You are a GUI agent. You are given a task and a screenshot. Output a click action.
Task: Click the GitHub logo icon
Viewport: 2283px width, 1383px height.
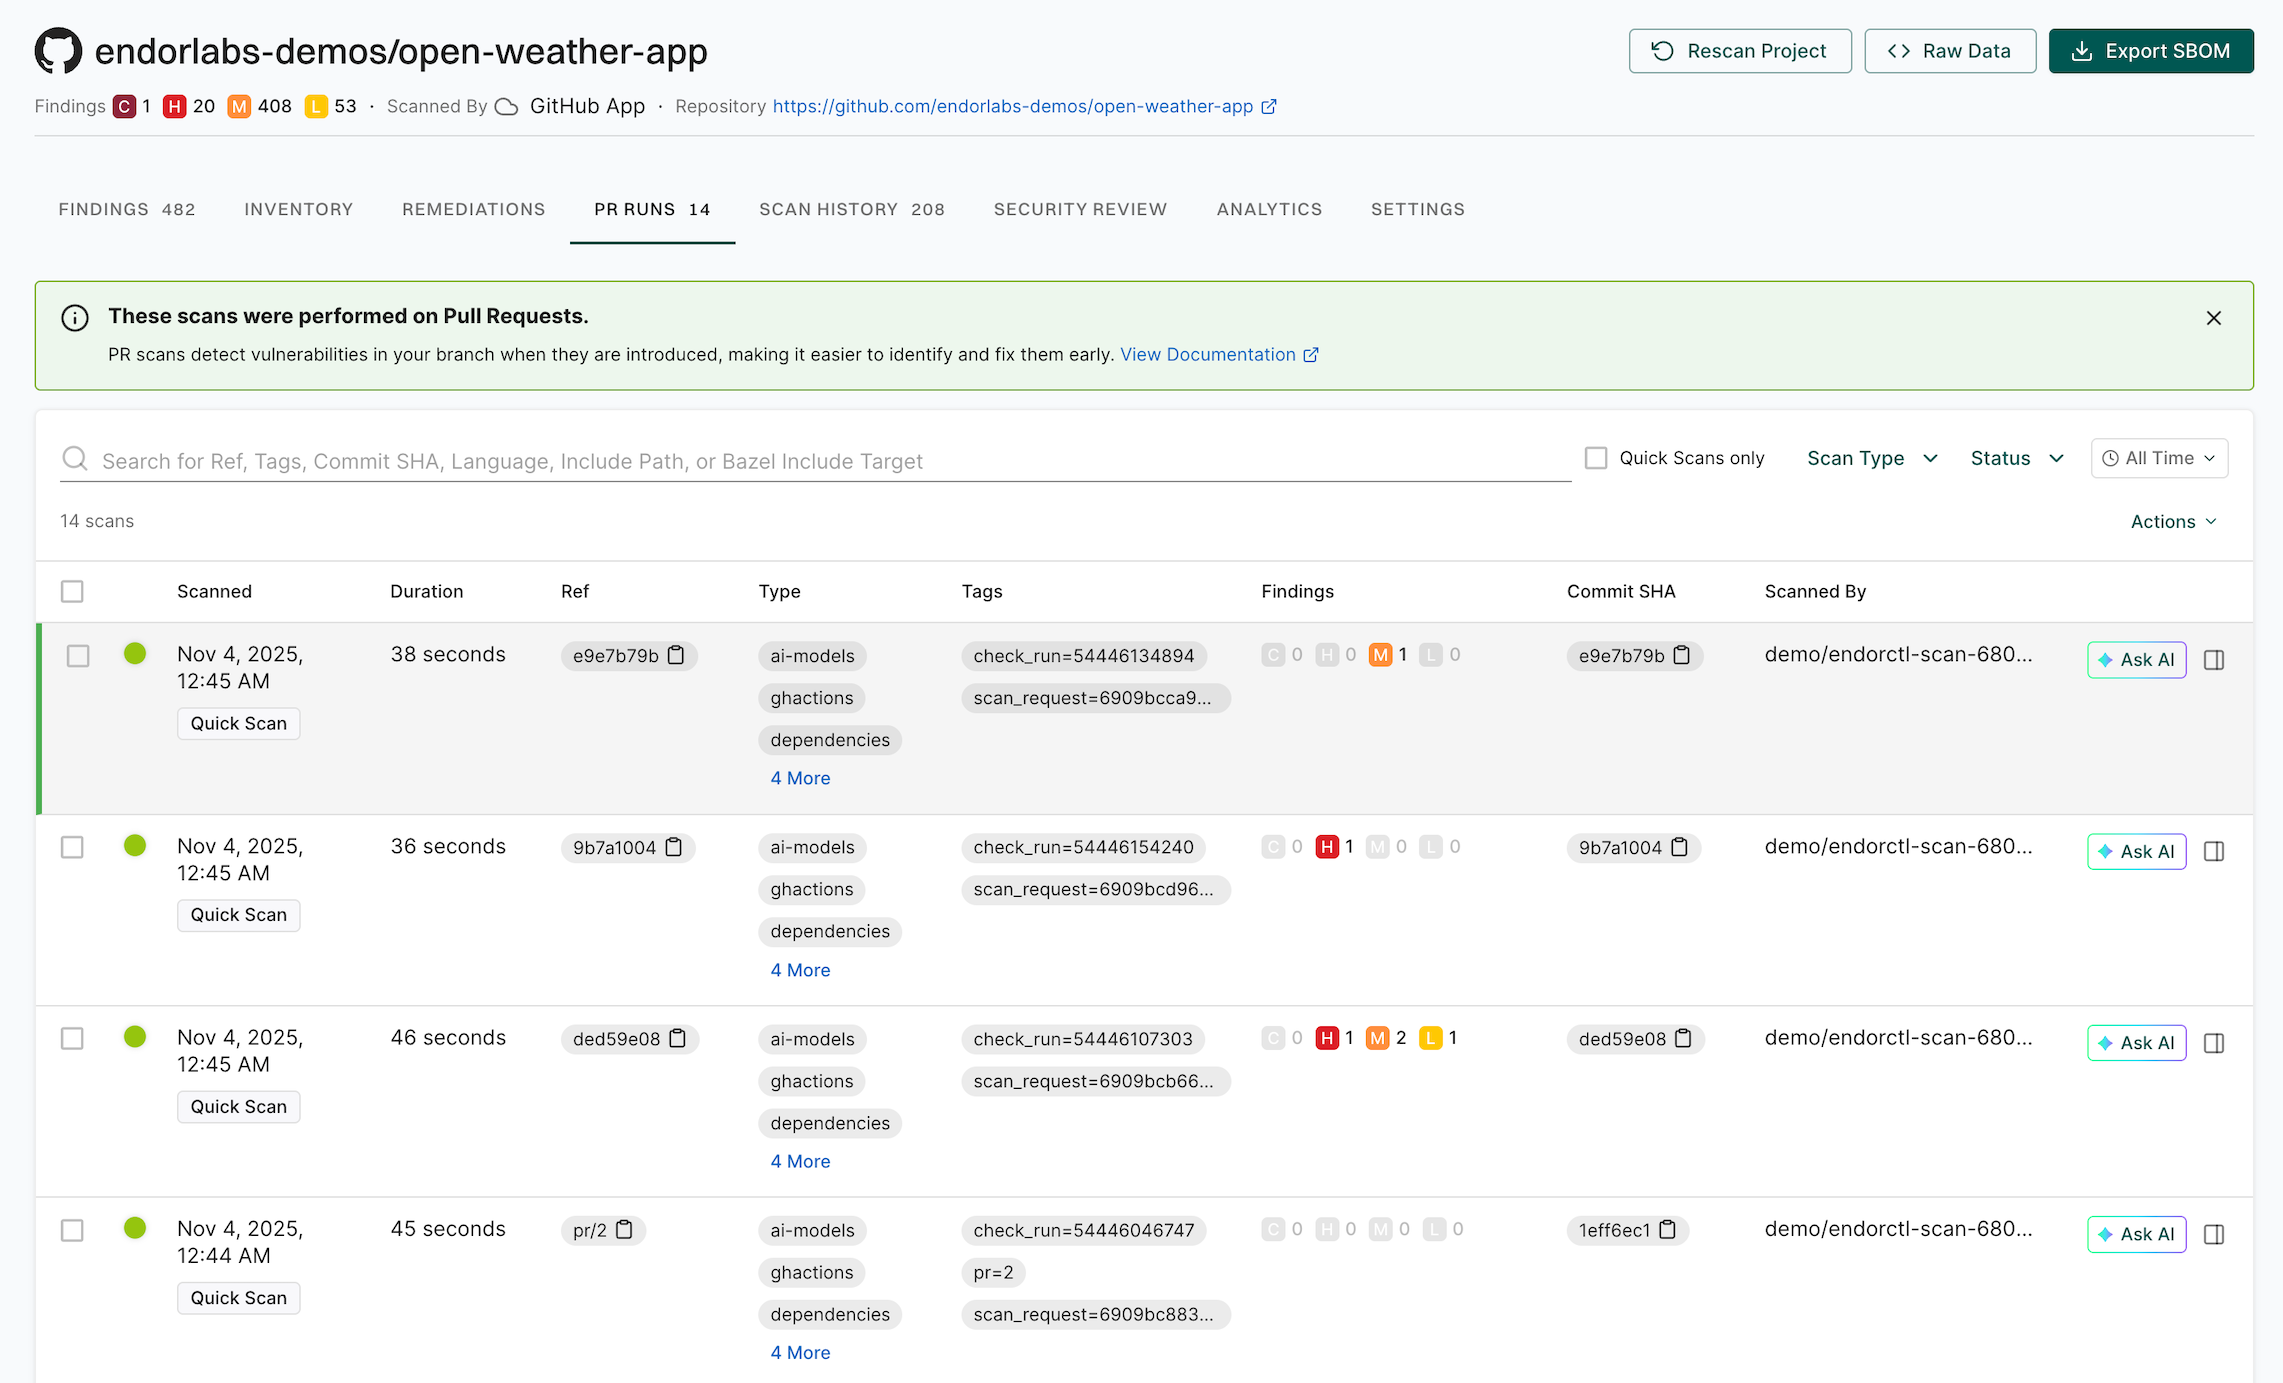click(x=58, y=51)
